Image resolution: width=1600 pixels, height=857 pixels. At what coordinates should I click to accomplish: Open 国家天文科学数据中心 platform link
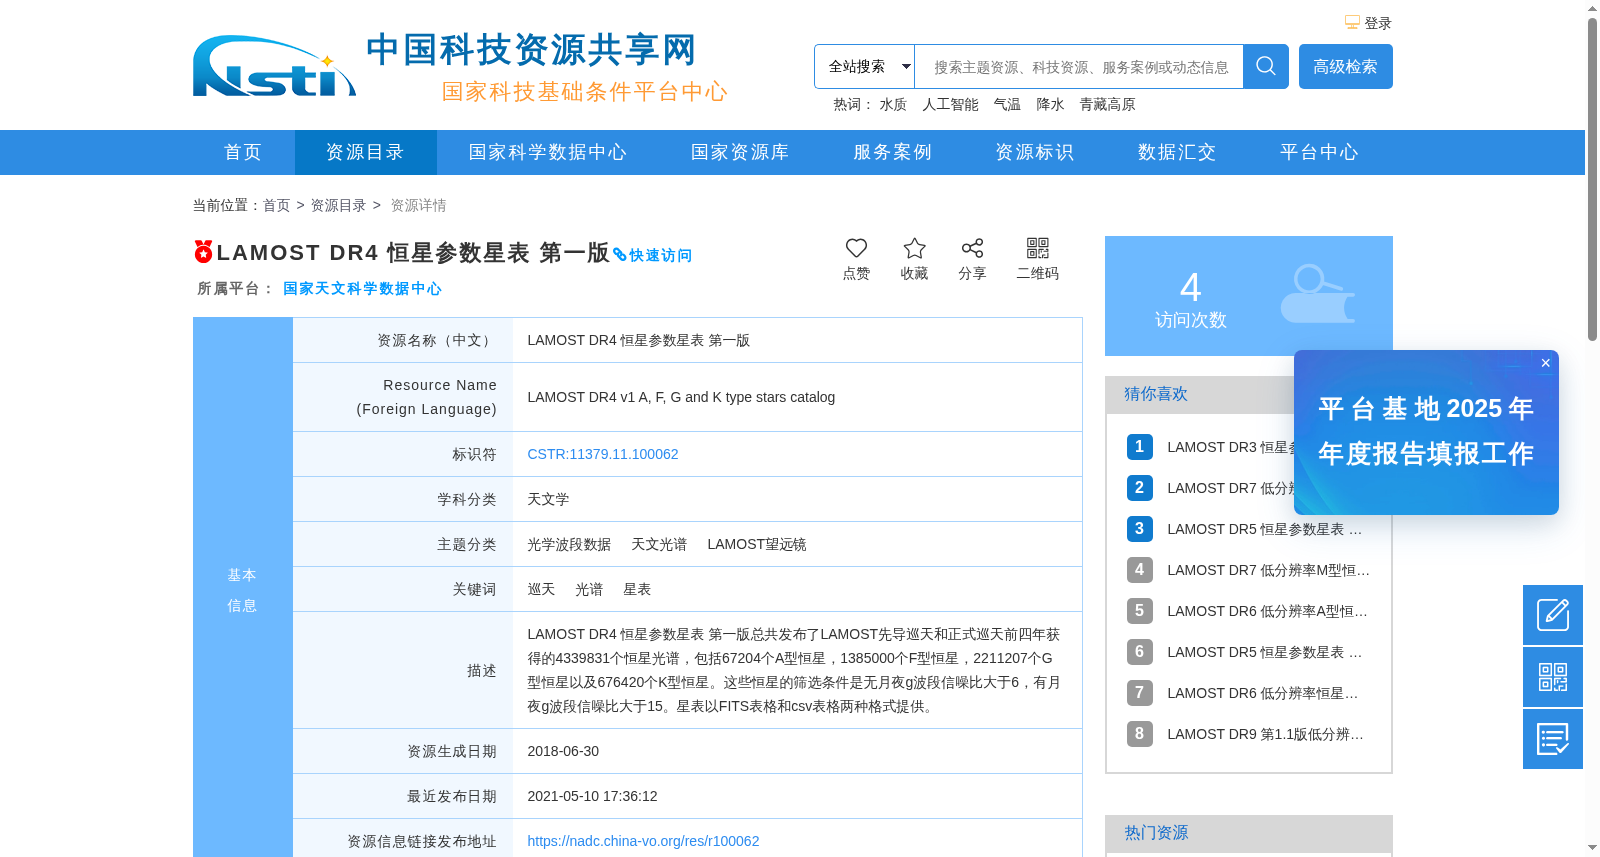(362, 288)
